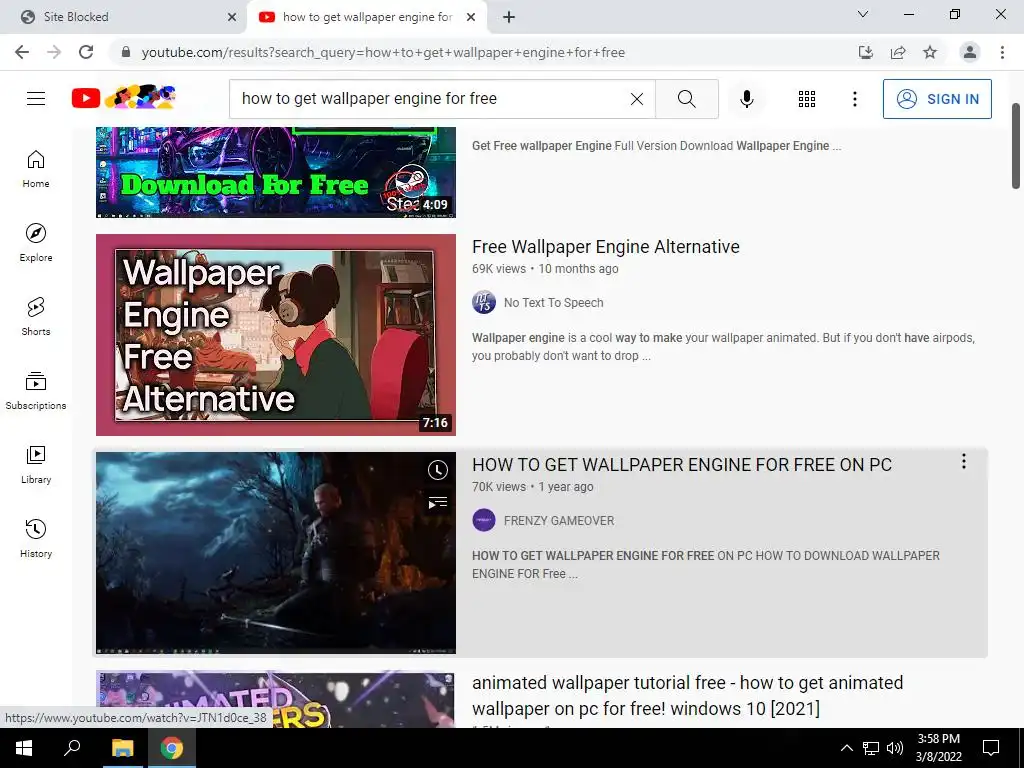Open the taskbar clock and date
The width and height of the screenshot is (1024, 768).
938,748
